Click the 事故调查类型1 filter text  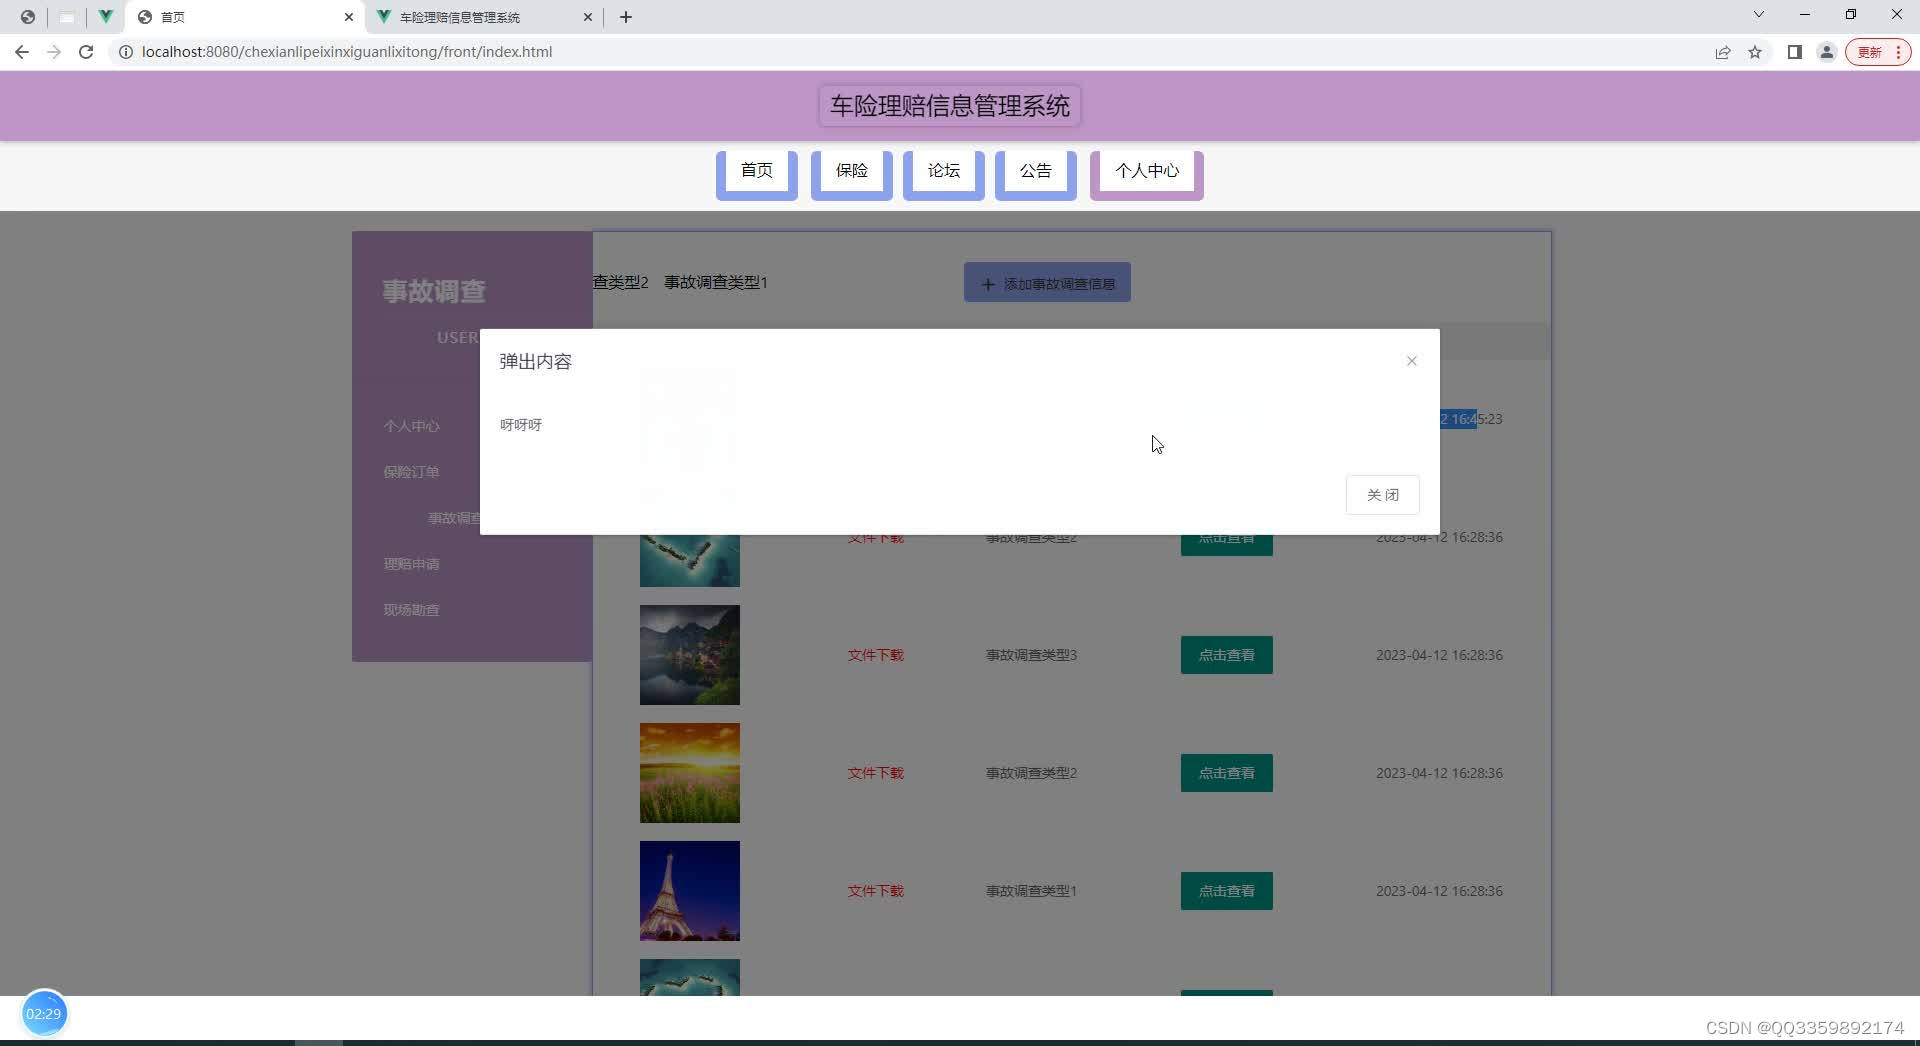pos(716,283)
